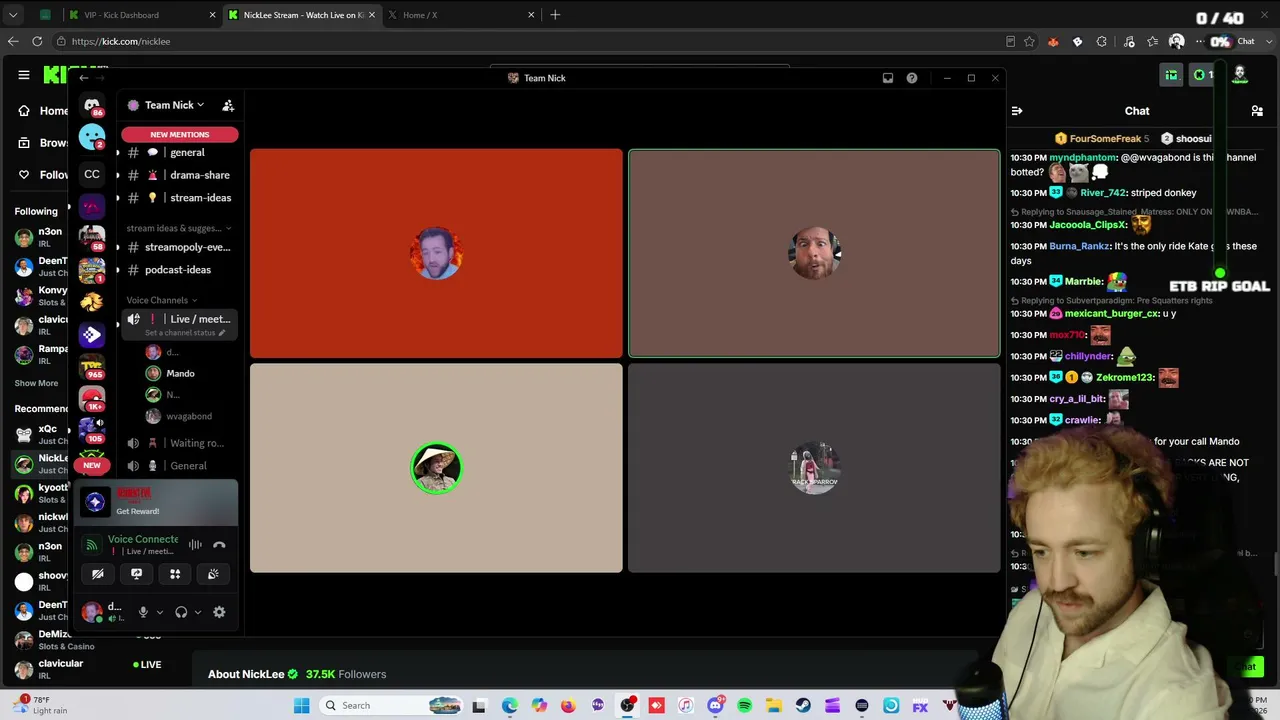Open Kick hamburger menu
1280x720 pixels.
(x=24, y=75)
